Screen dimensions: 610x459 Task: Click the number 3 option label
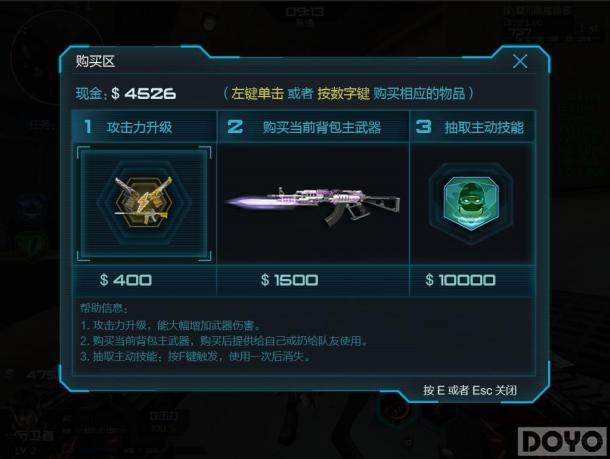(x=424, y=127)
